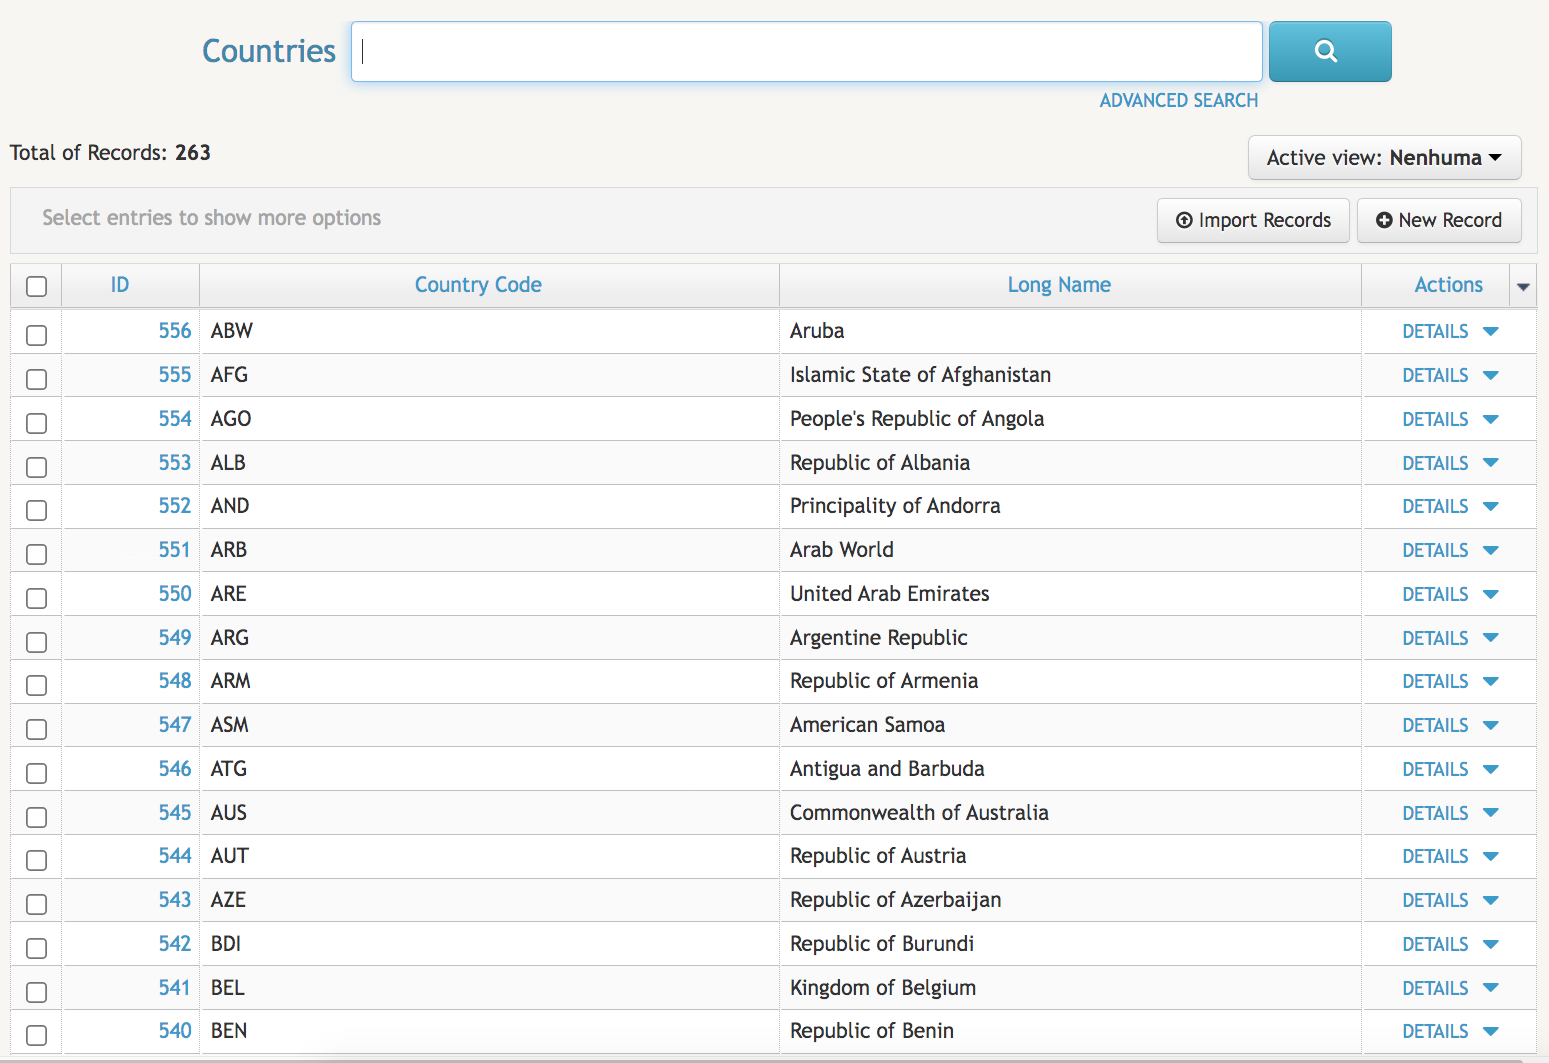1549x1063 pixels.
Task: Open the Import Records dialog
Action: pos(1253,220)
